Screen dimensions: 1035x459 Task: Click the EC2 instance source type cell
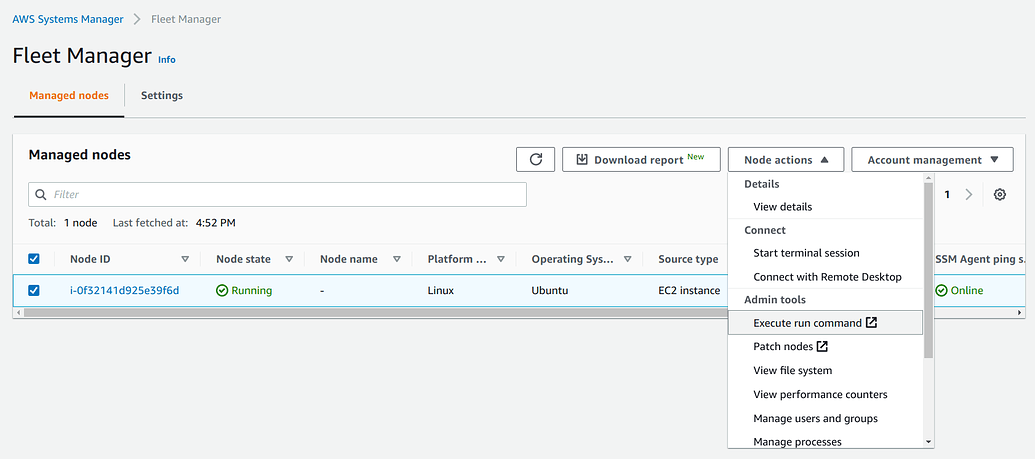pos(689,291)
